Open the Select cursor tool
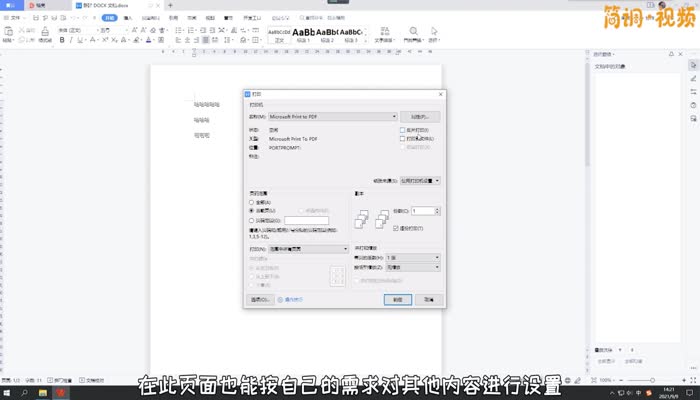 (x=434, y=31)
